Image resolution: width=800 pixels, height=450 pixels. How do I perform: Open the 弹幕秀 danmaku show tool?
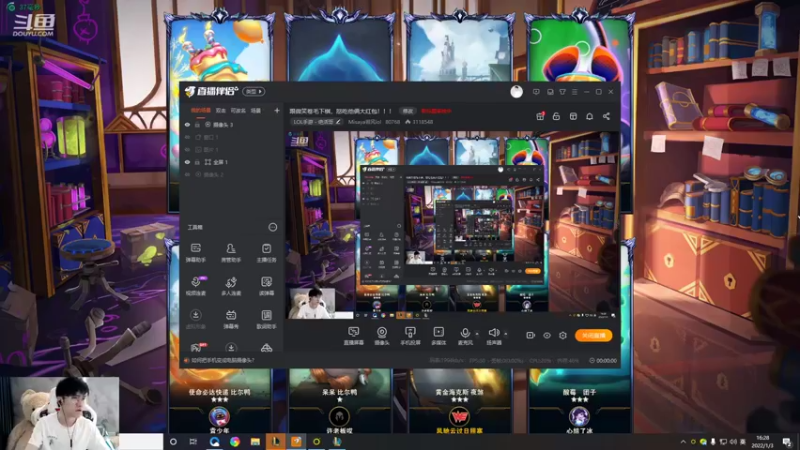231,319
